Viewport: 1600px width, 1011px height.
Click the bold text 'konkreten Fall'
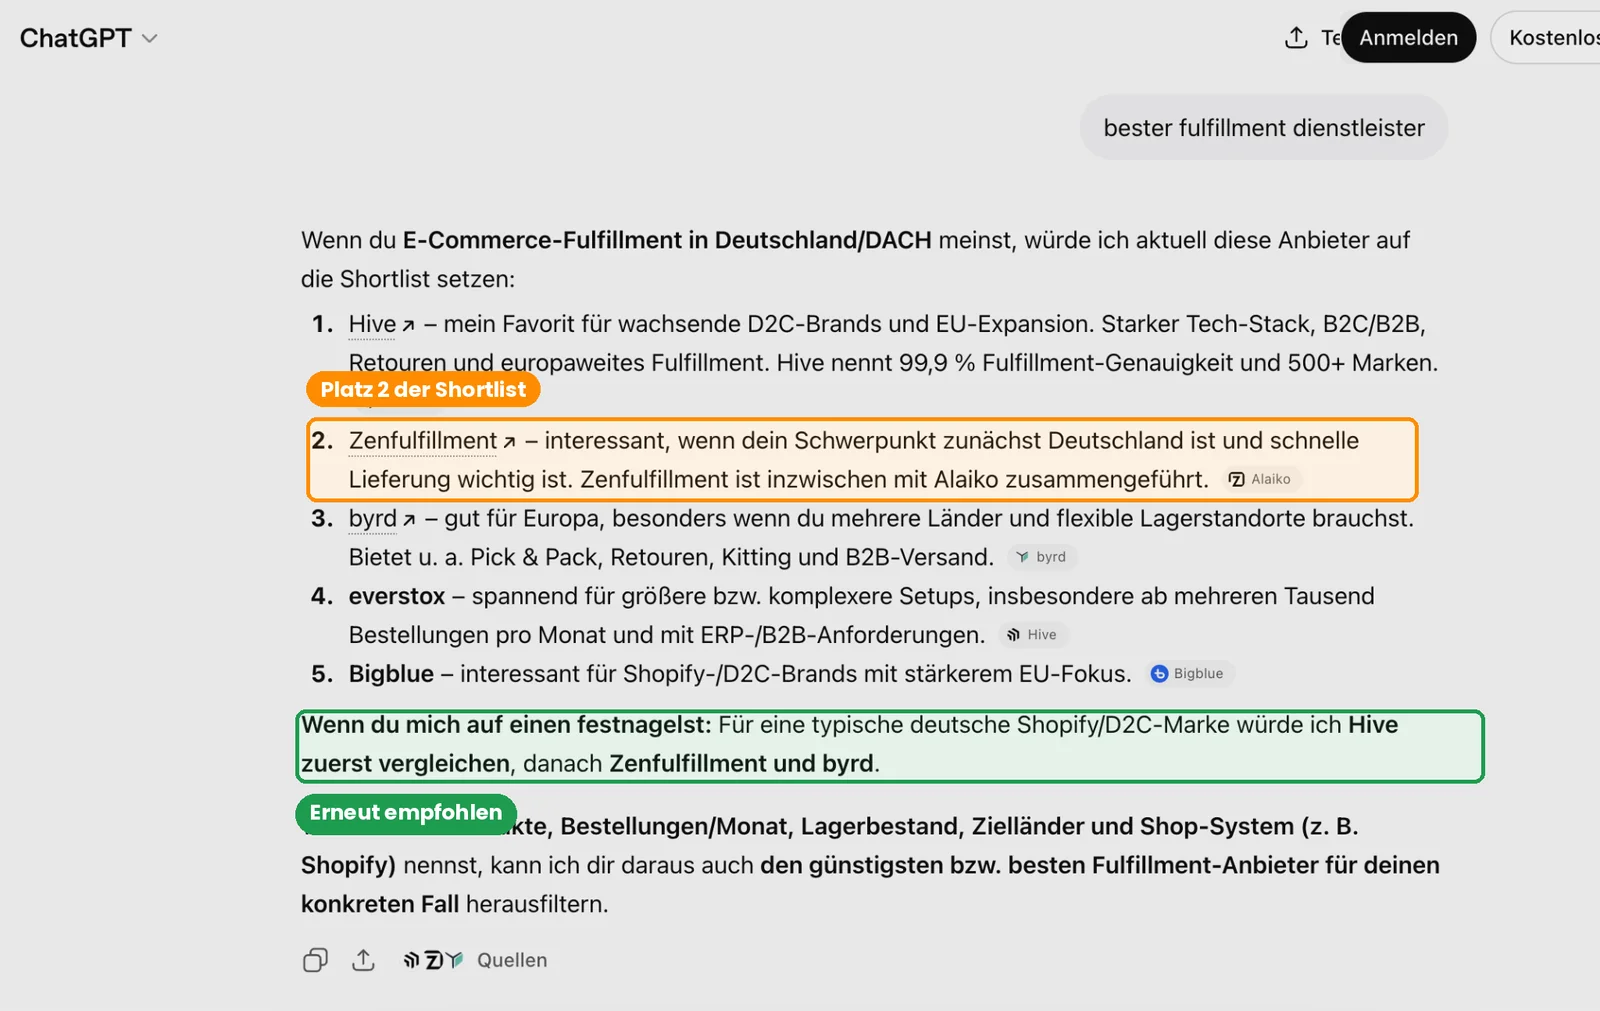point(380,904)
